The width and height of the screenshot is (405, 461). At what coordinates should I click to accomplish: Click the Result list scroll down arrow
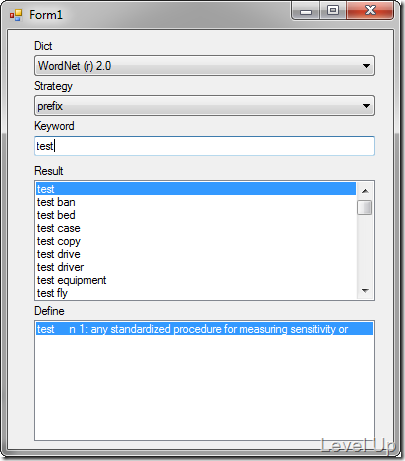point(365,291)
